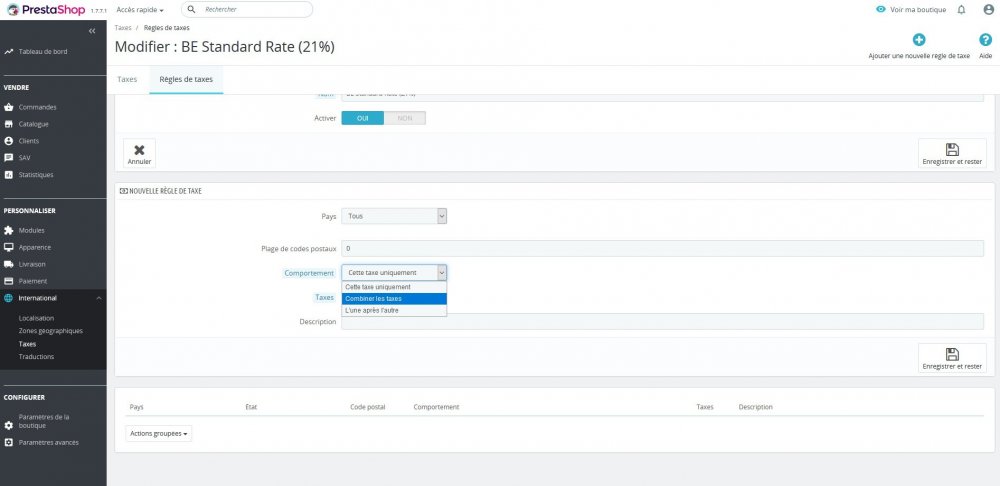Viewport: 1000px width, 486px height.
Task: Click the Code postal column header
Action: tap(367, 407)
